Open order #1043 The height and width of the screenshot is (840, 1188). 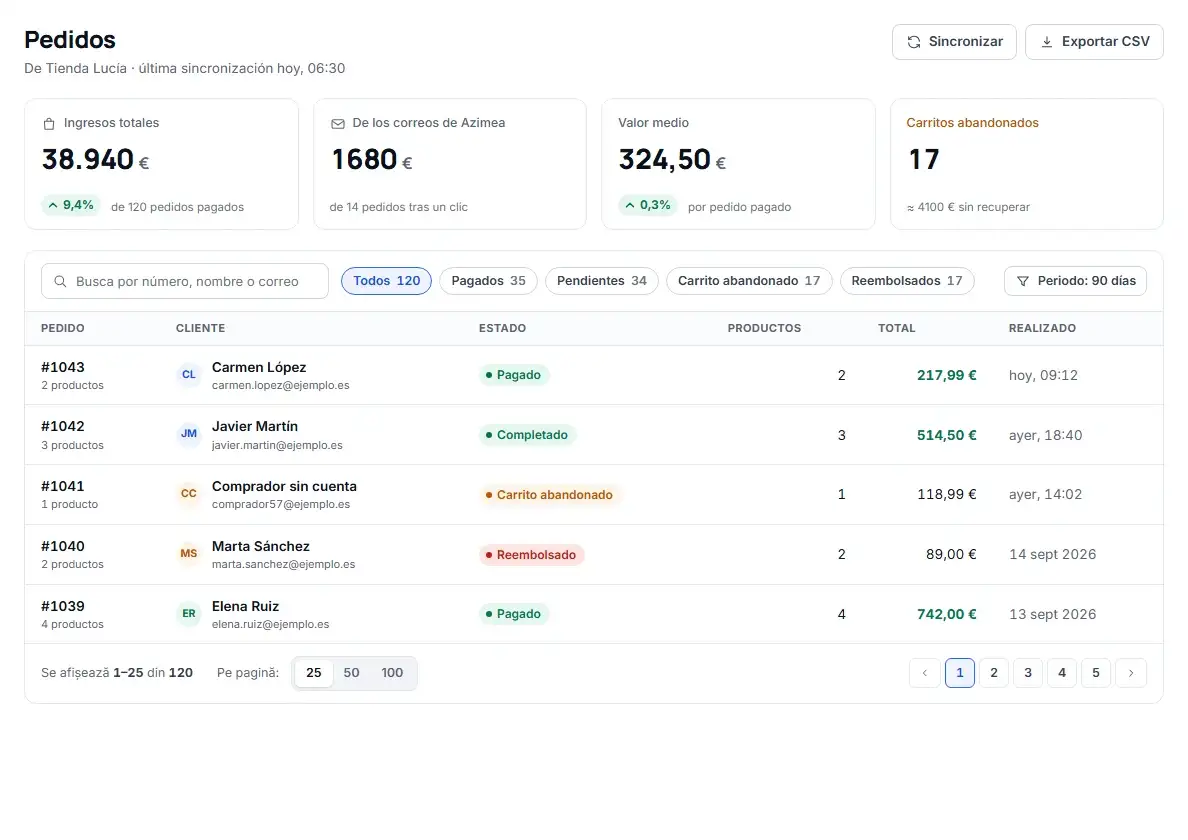tap(63, 367)
